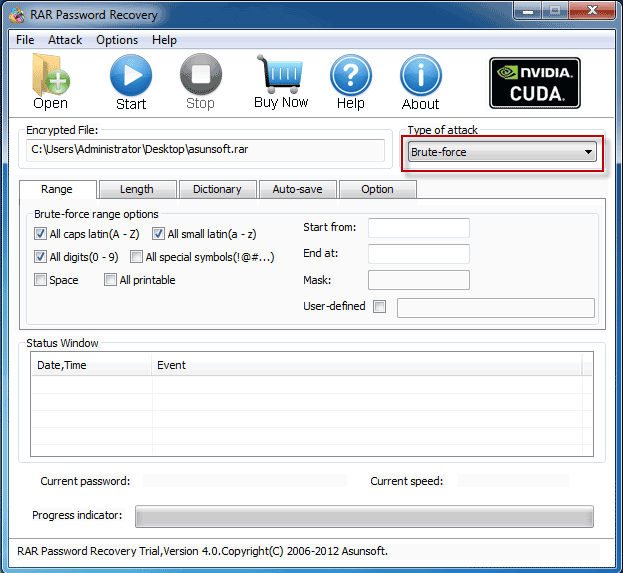Minimize the RAR Password Recovery window

528,11
